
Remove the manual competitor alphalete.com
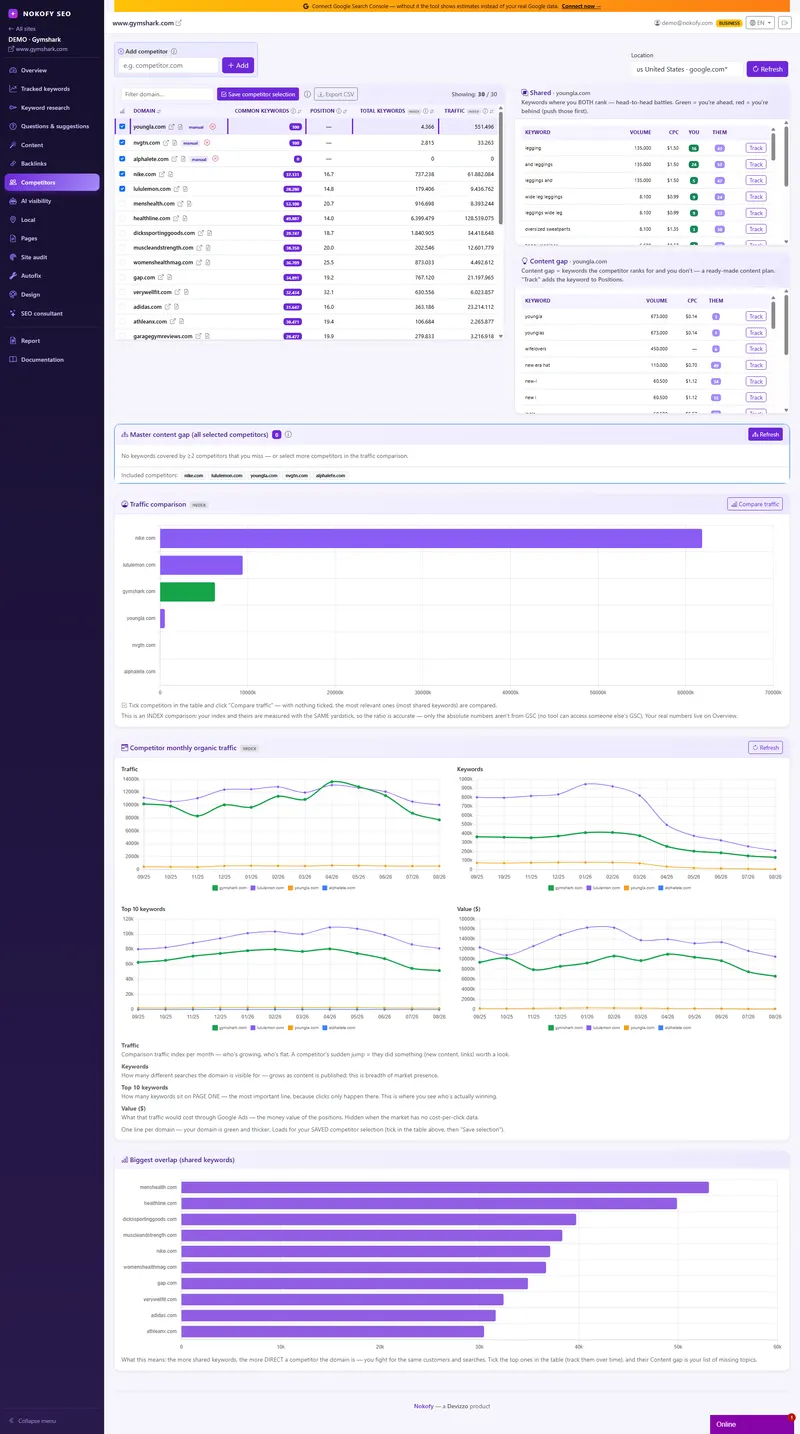point(215,158)
